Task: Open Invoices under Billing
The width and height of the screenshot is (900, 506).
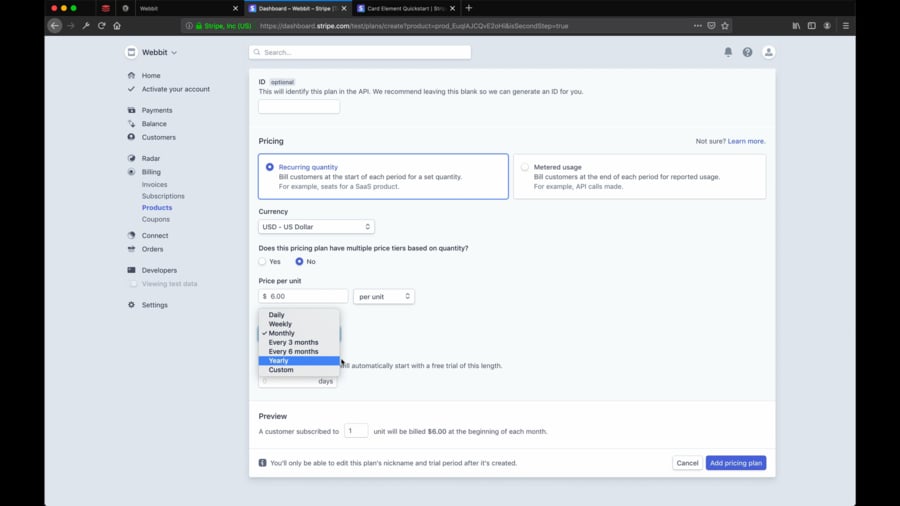Action: pos(154,185)
